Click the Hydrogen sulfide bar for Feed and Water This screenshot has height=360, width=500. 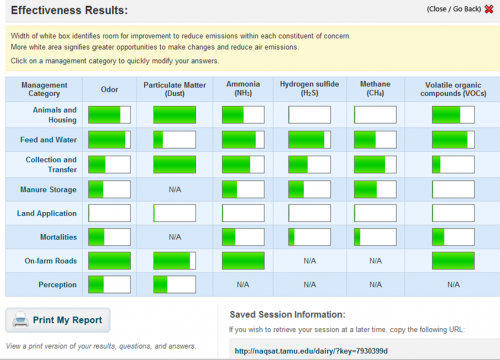pyautogui.click(x=309, y=139)
